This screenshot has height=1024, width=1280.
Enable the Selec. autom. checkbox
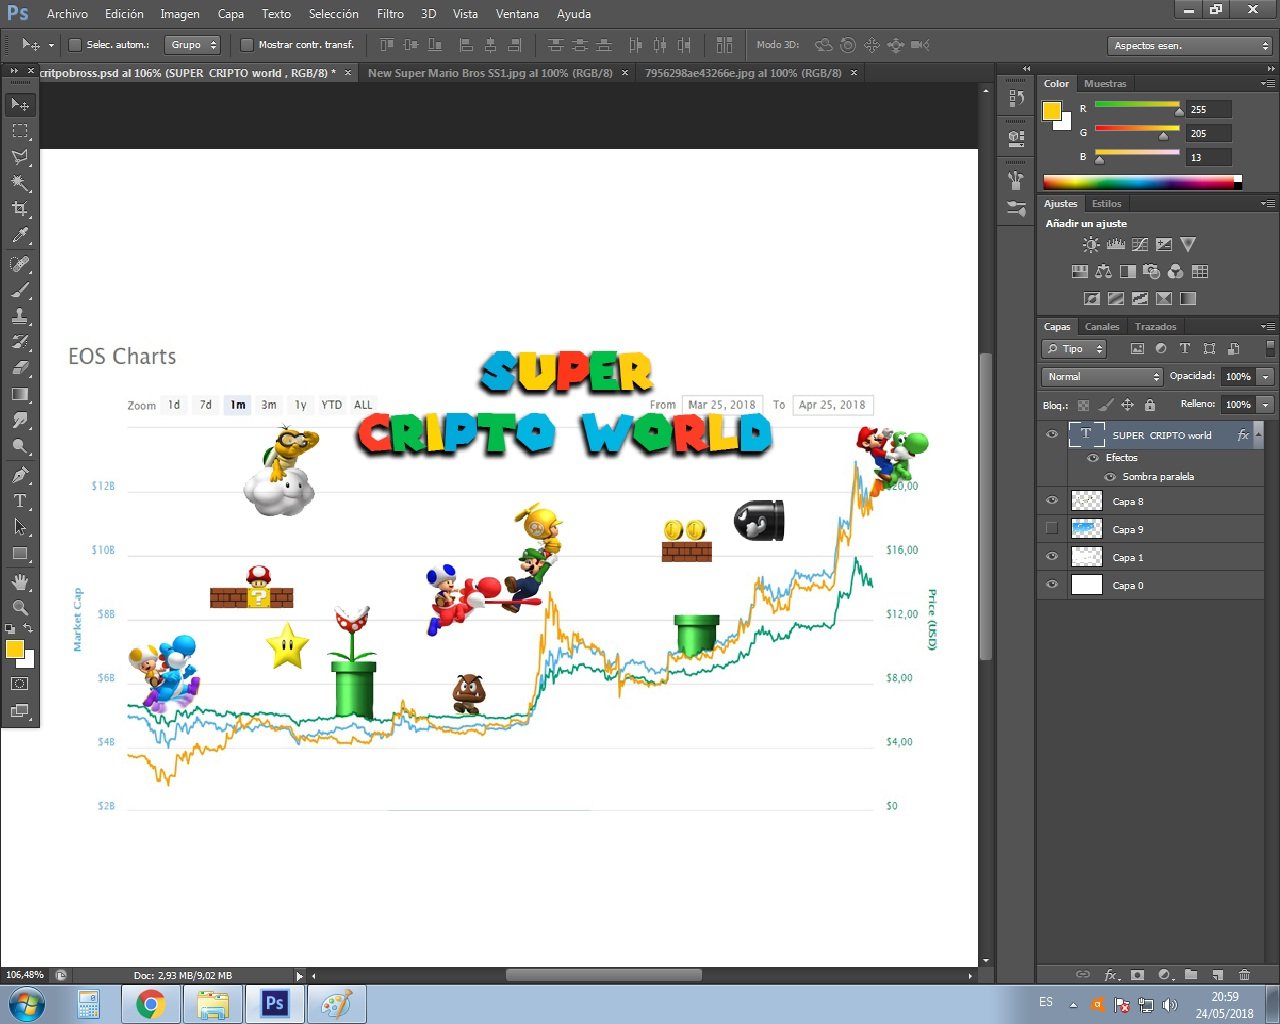[75, 45]
